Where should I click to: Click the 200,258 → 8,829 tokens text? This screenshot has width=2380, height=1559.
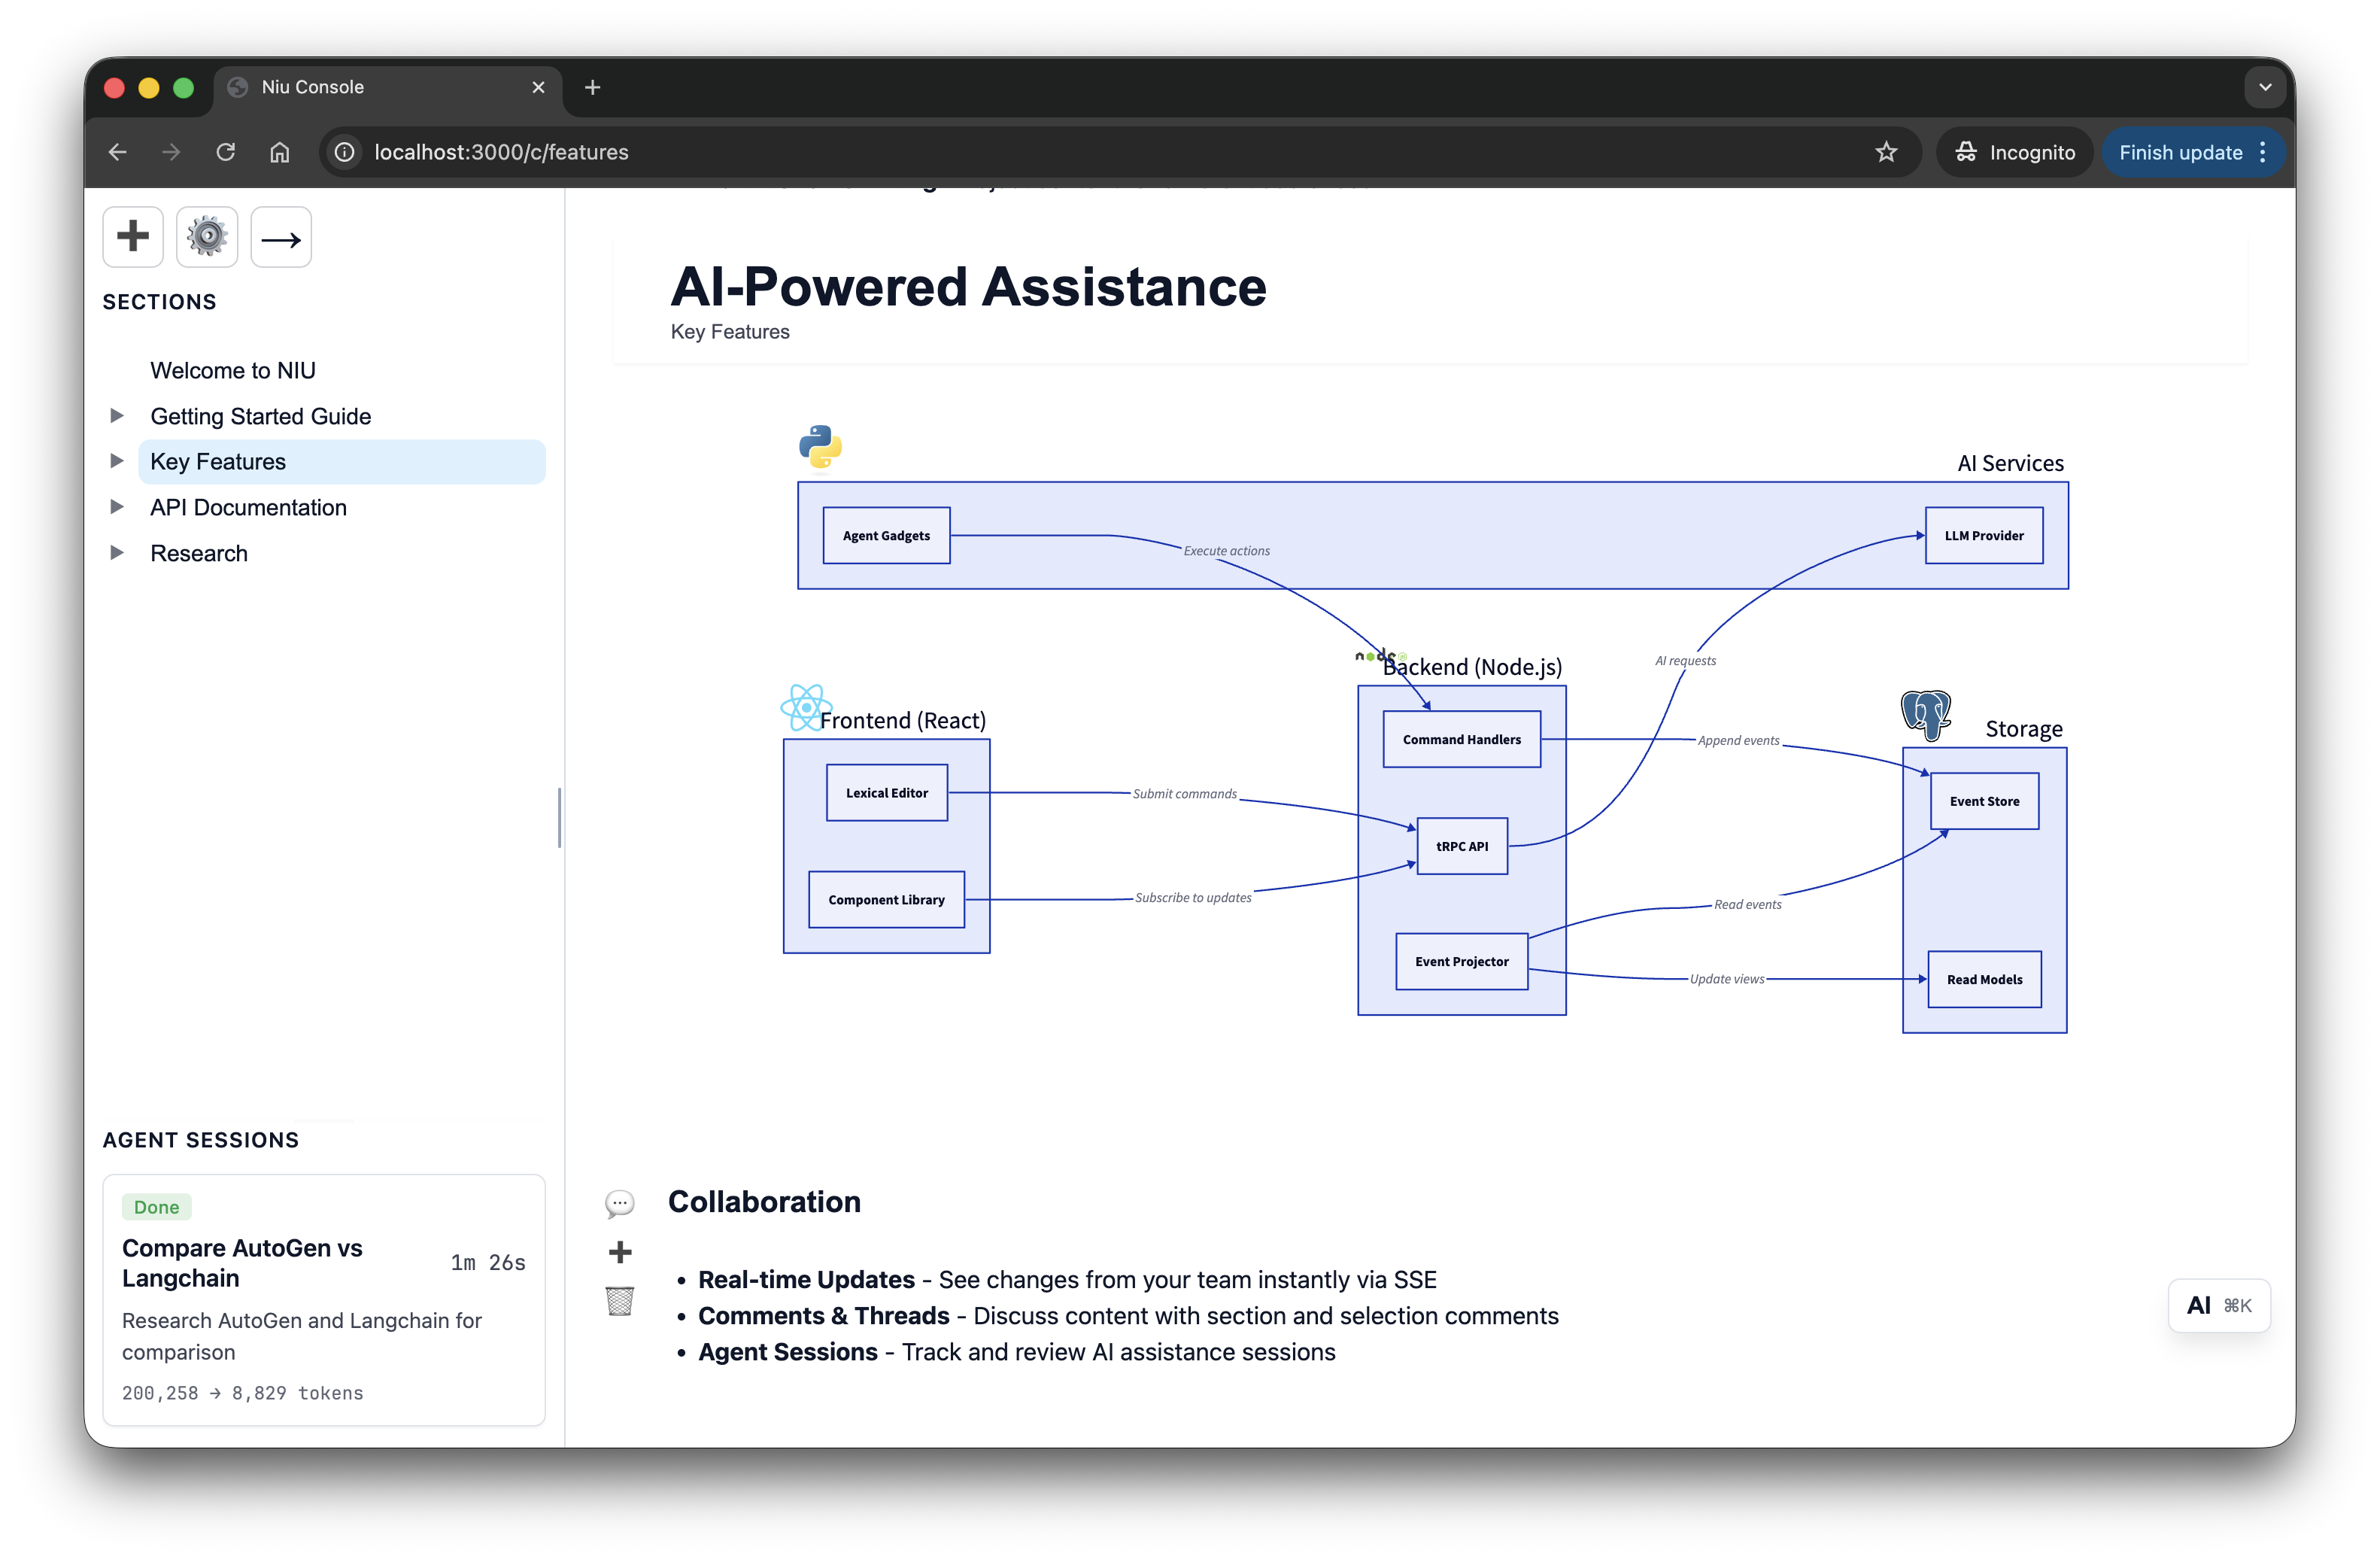pyautogui.click(x=243, y=1394)
